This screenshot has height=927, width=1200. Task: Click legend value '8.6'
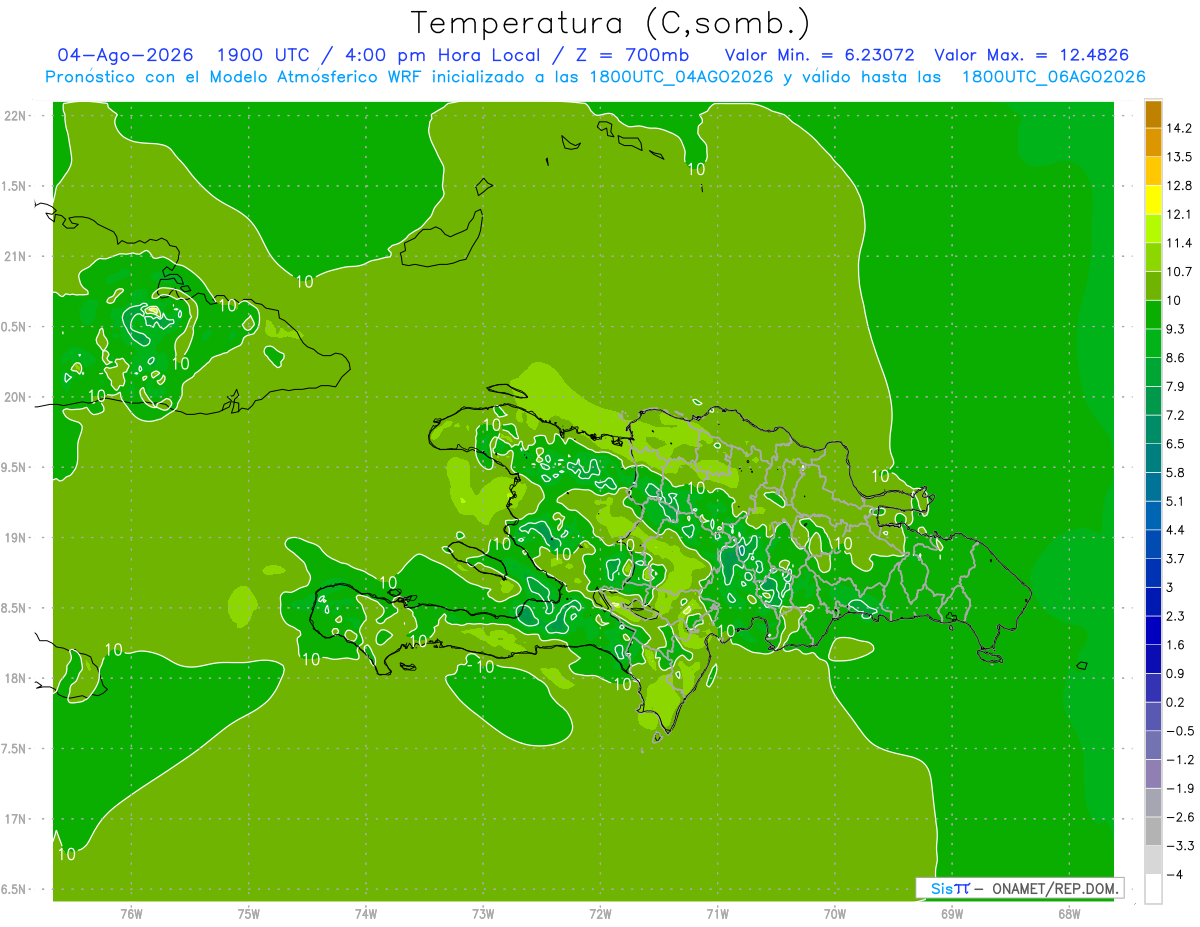[x=1177, y=358]
